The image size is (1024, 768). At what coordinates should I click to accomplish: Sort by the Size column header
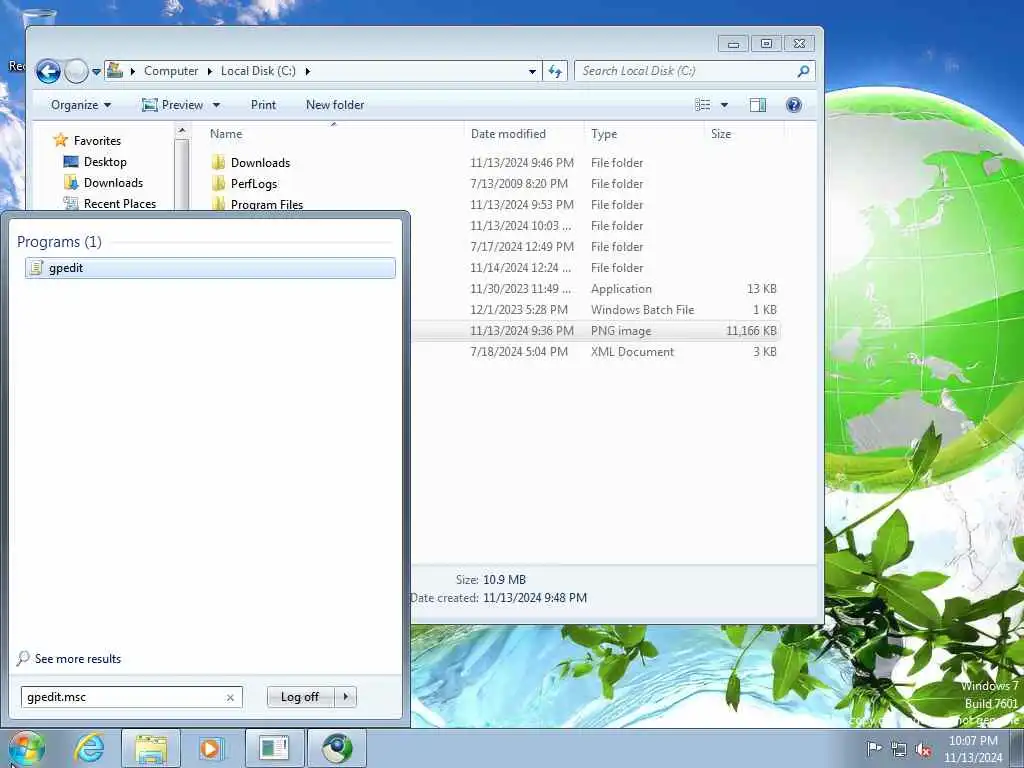tap(721, 134)
